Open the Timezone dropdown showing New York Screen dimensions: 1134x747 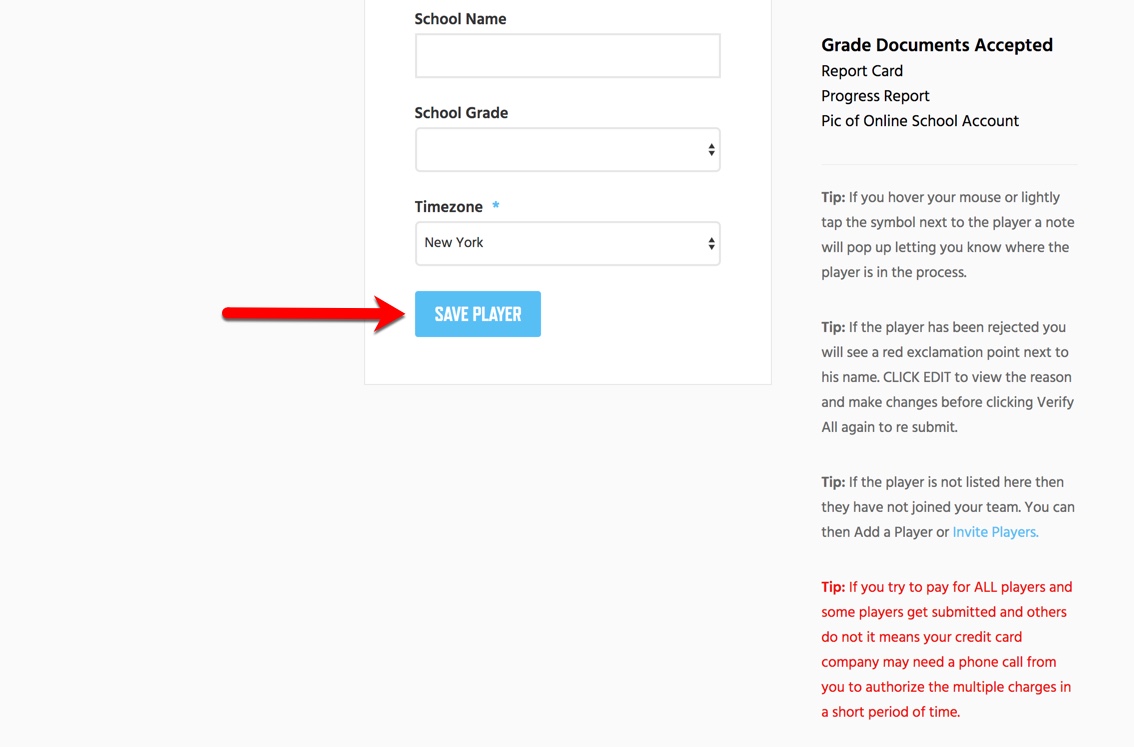pos(567,244)
